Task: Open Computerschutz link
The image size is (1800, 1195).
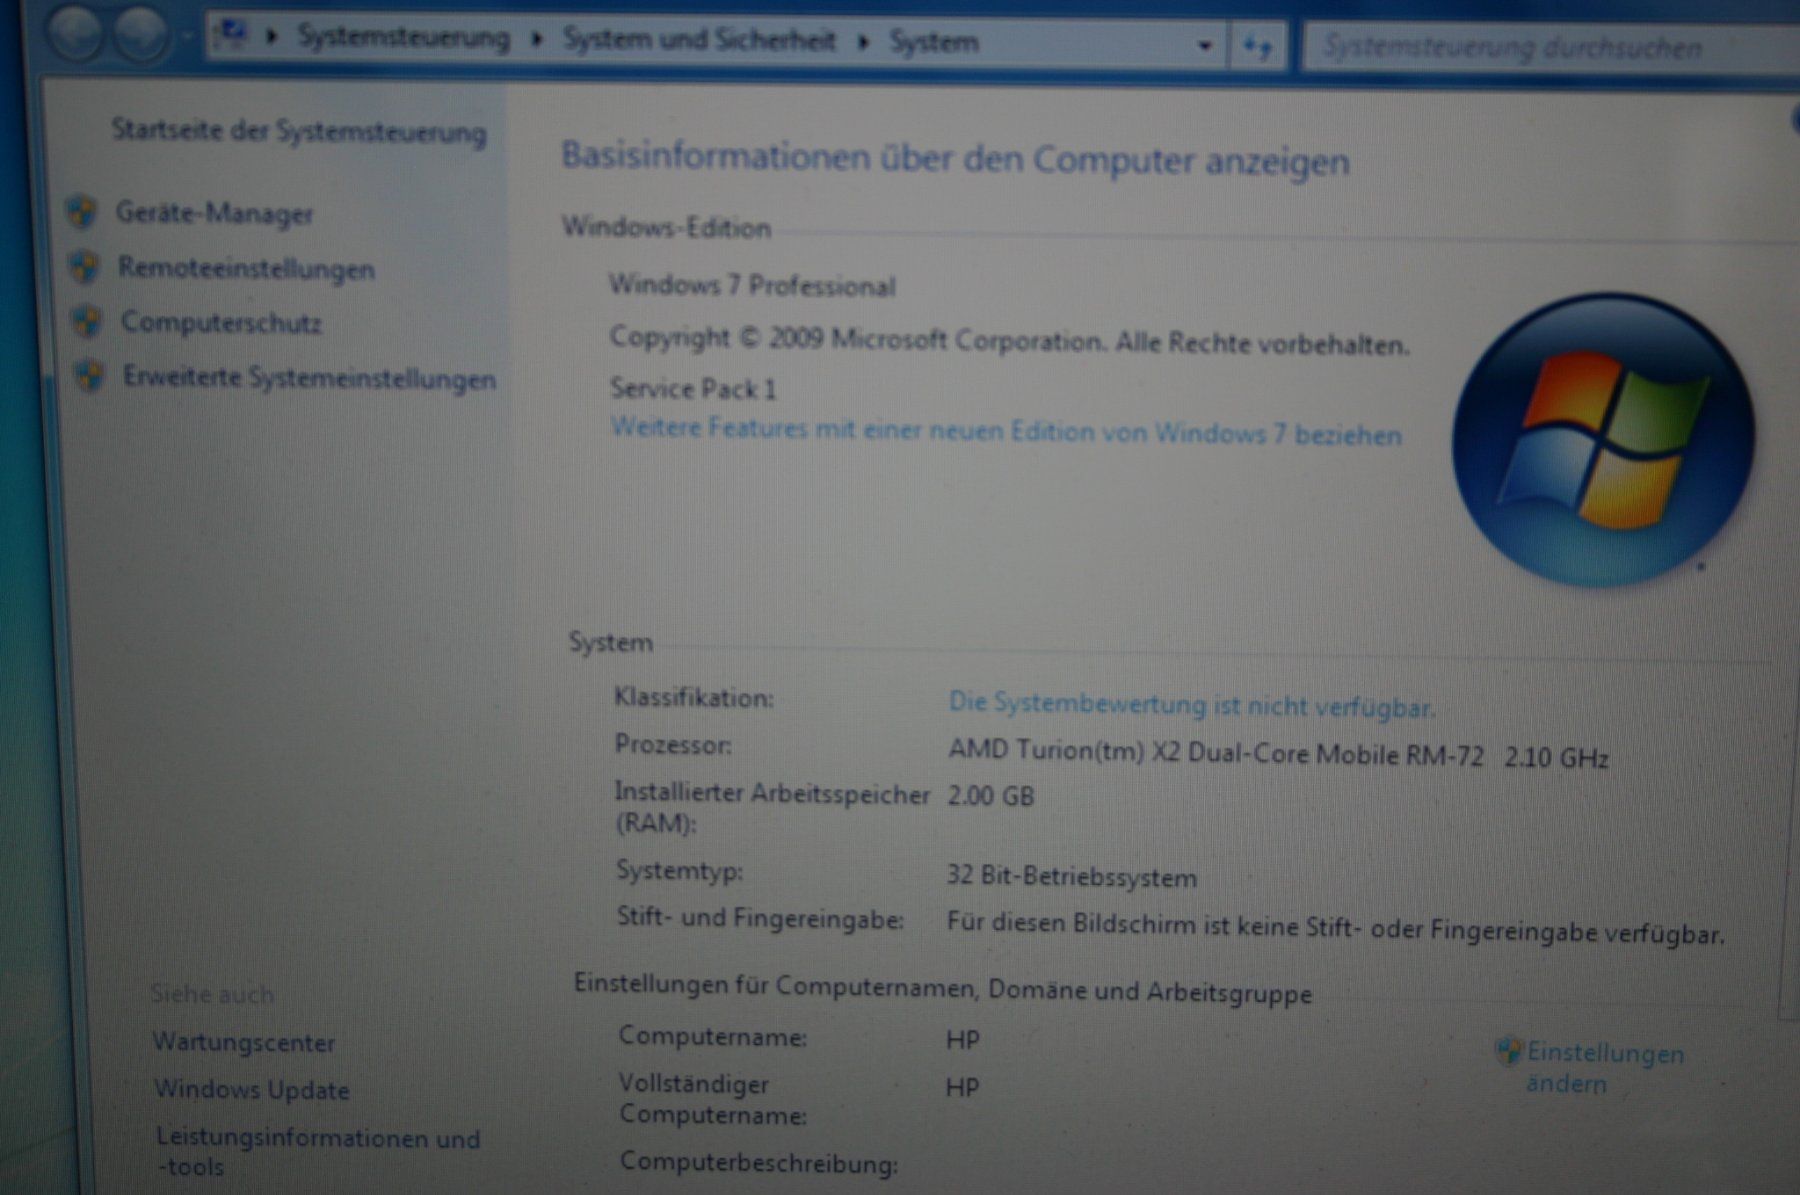Action: [221, 322]
